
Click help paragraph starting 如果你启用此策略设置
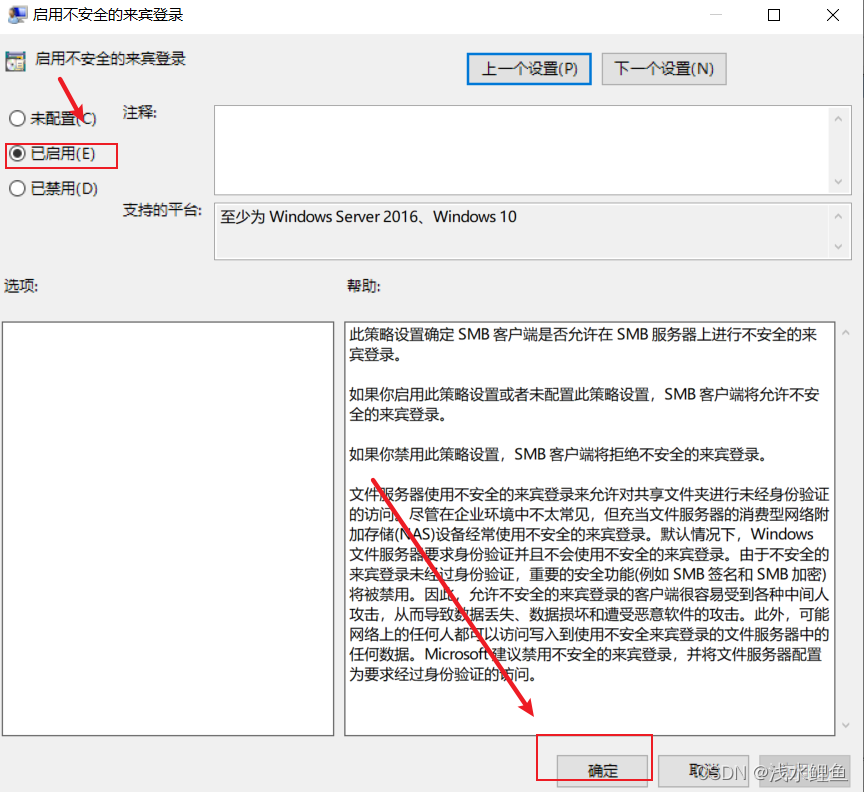coord(584,404)
